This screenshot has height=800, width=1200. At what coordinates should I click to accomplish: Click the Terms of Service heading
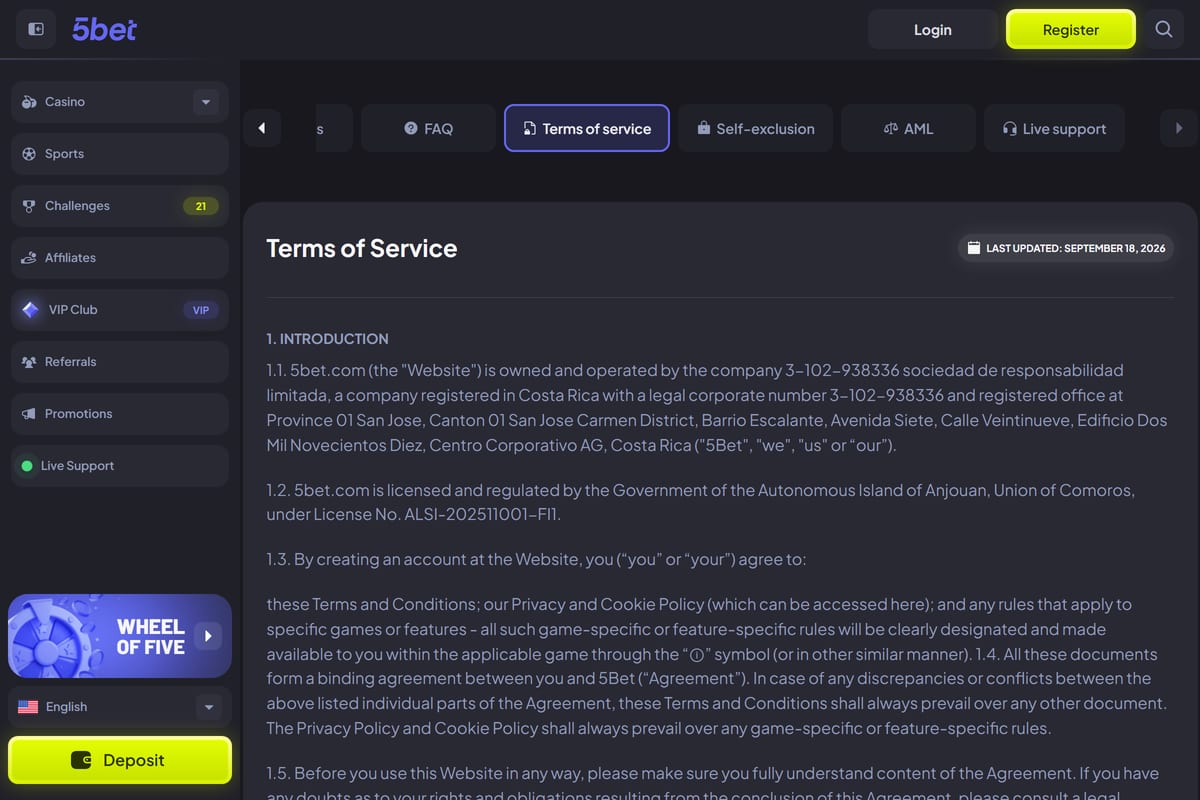point(362,249)
